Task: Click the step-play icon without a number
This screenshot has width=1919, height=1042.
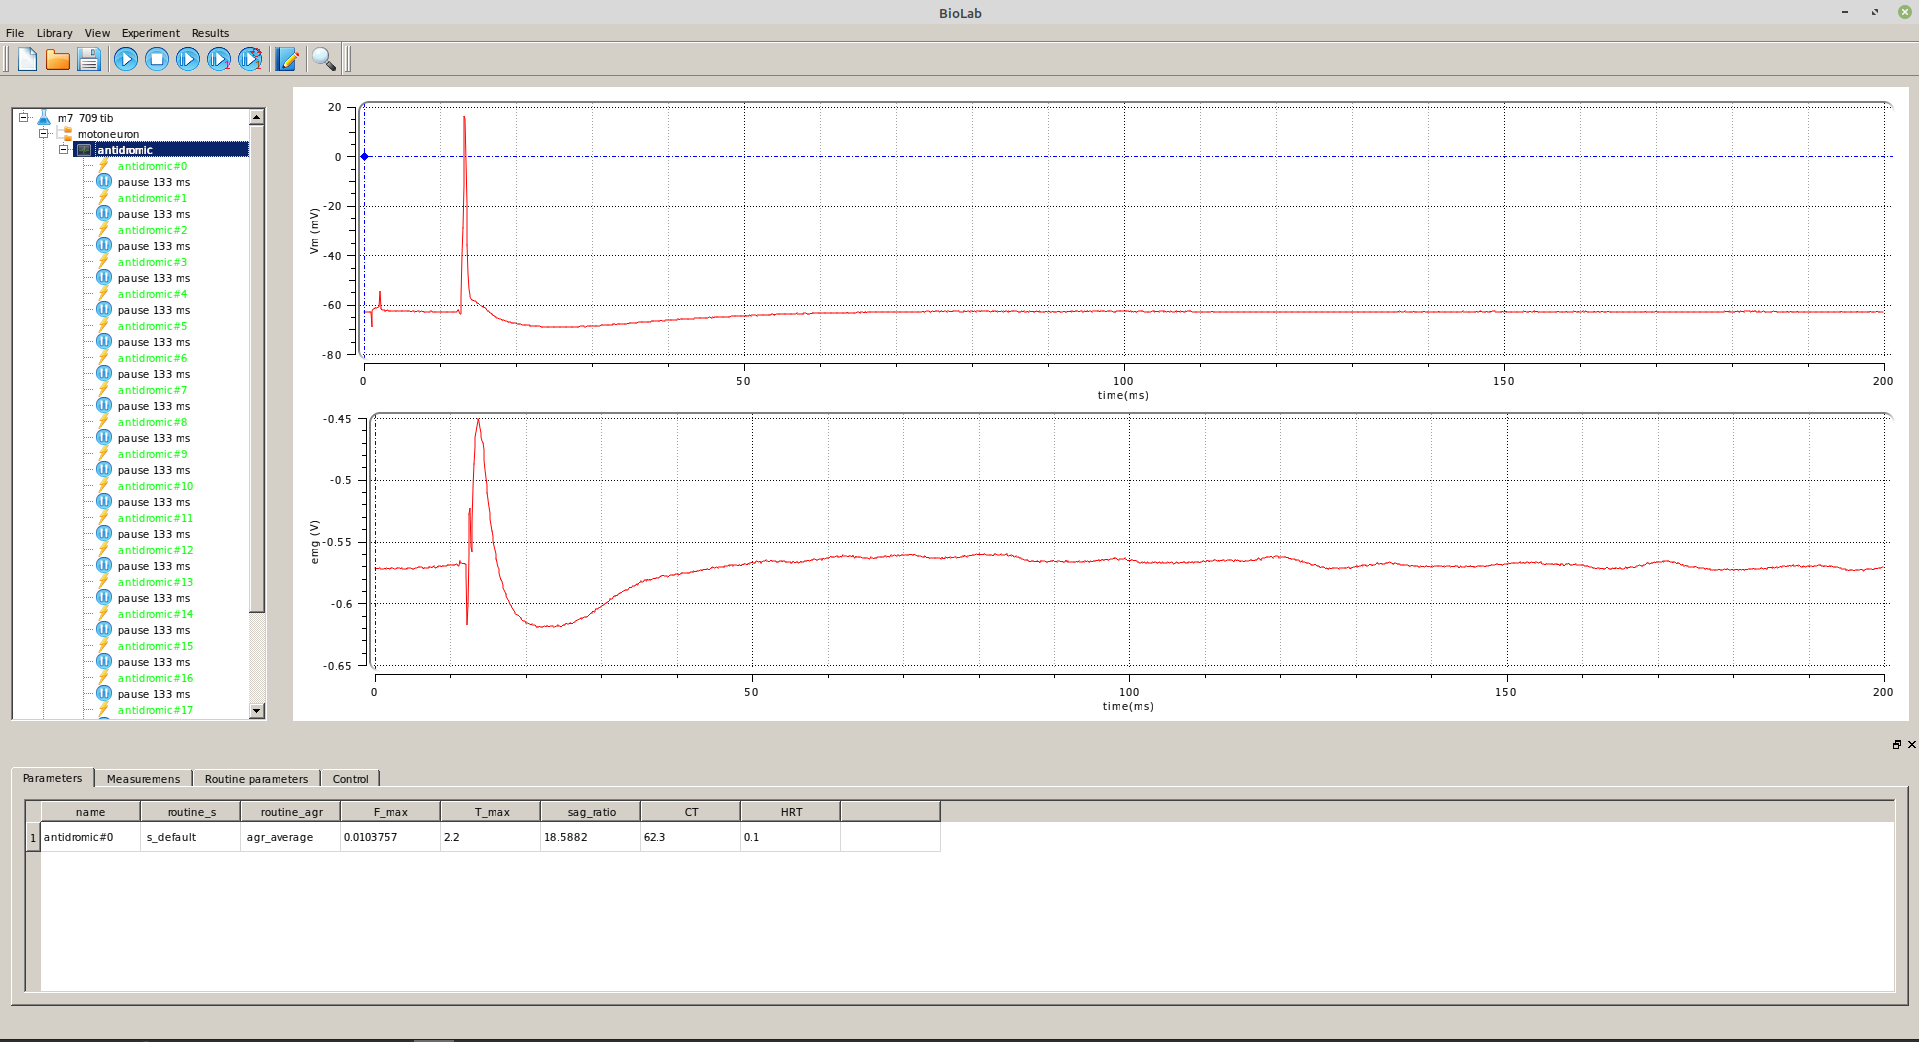Action: coord(188,59)
